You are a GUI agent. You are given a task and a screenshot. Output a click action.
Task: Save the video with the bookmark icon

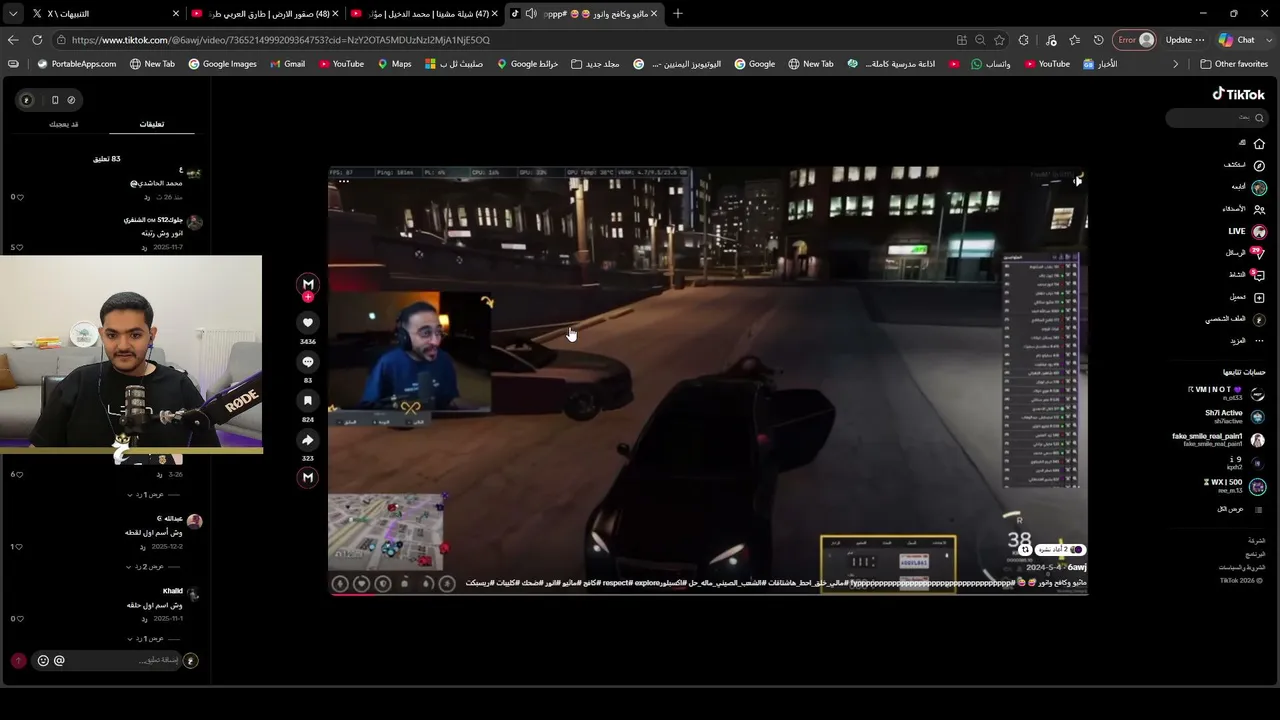coord(308,401)
